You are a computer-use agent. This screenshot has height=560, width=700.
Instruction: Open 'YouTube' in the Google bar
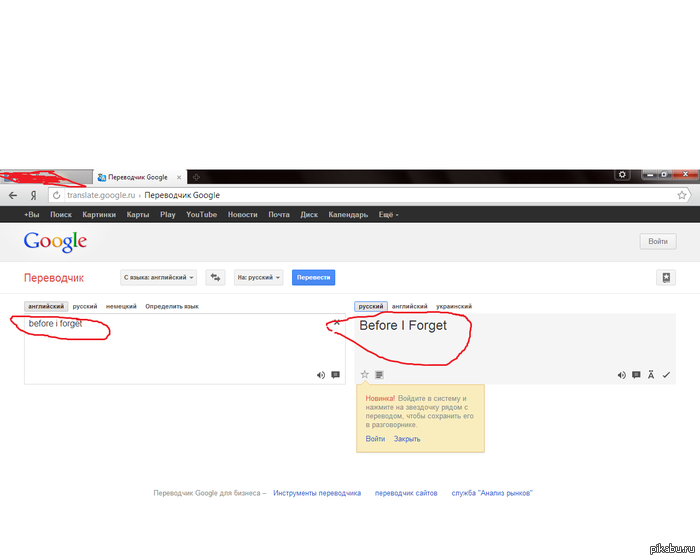click(x=201, y=215)
